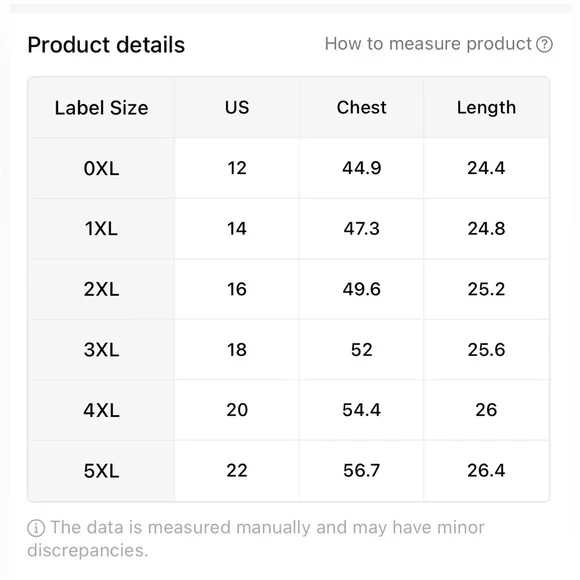Select the Label Size column header
Image resolution: width=580 pixels, height=580 pixels.
point(101,108)
